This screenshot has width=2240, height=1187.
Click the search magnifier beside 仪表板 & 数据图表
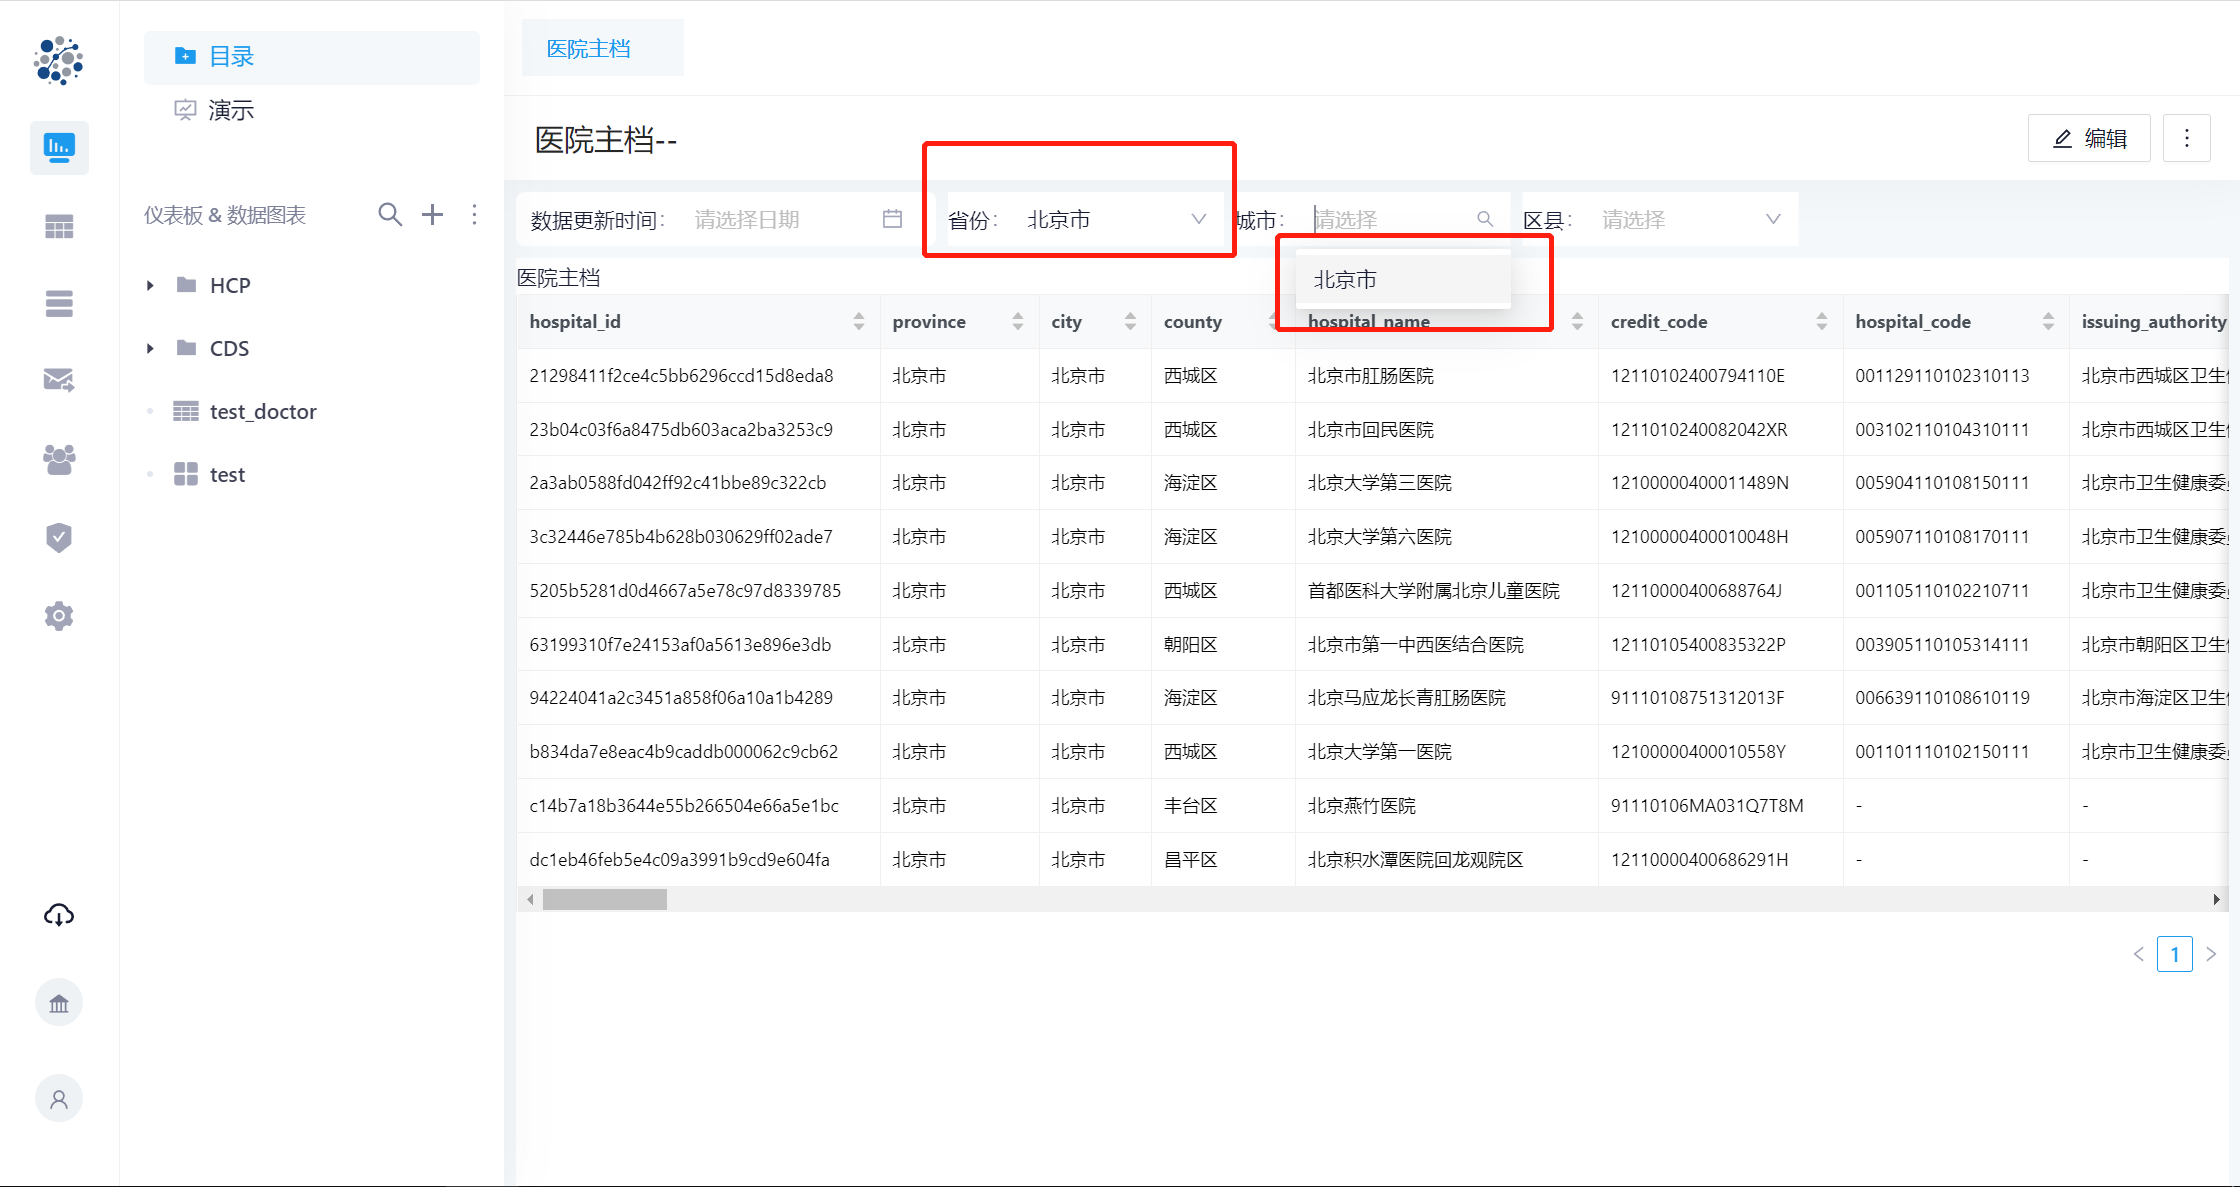click(390, 214)
